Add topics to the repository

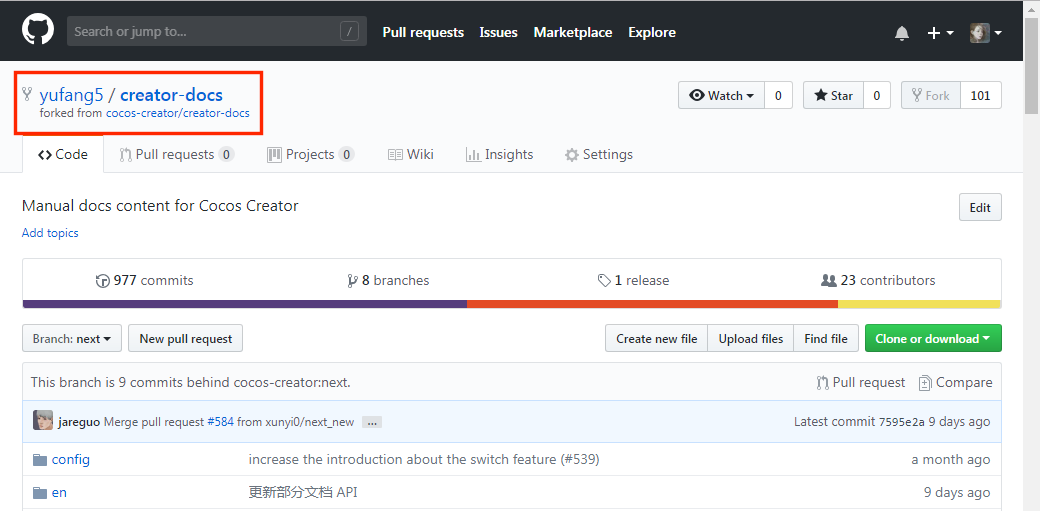coord(50,233)
